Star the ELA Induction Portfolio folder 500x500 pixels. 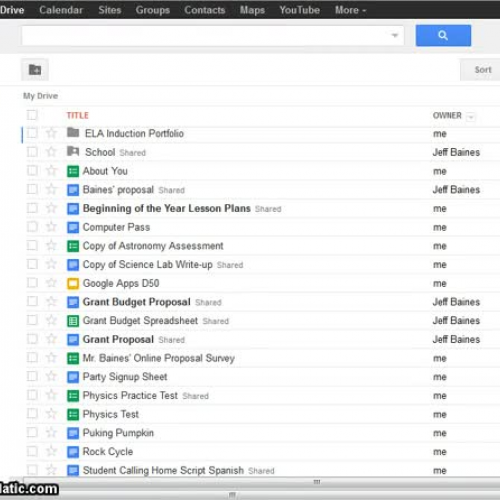point(51,133)
